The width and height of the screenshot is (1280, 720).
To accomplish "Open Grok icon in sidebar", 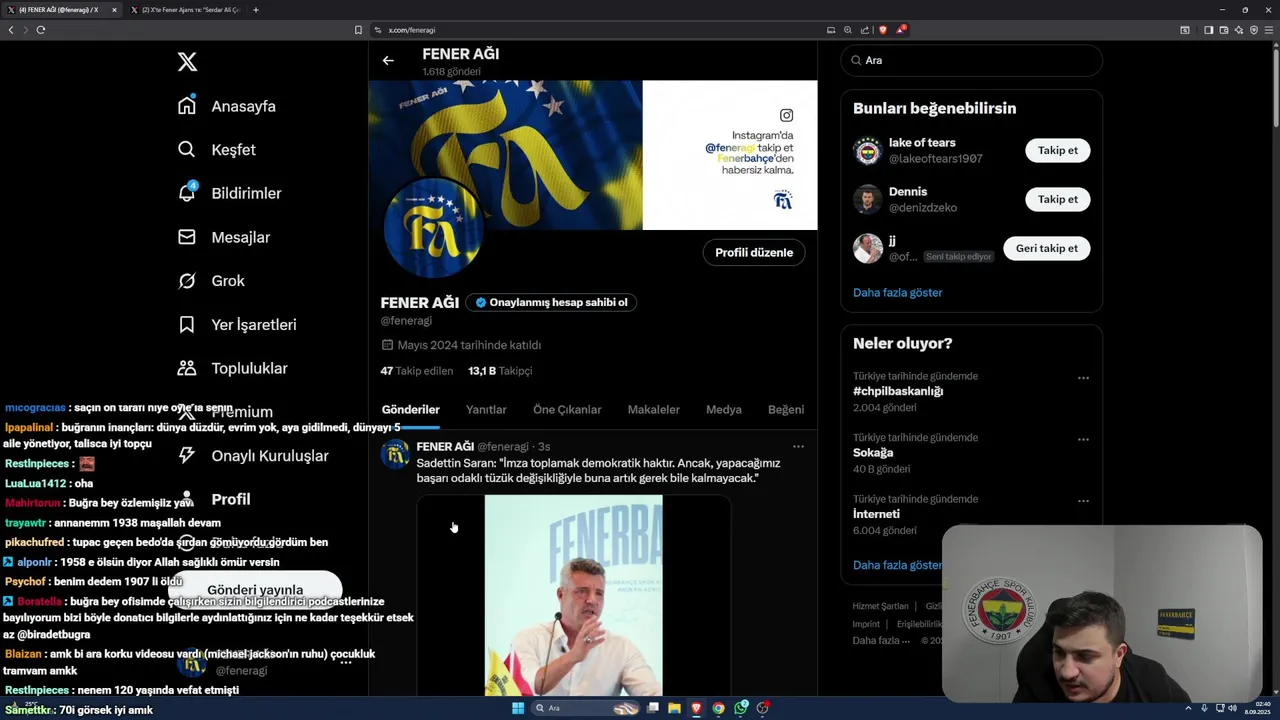I will click(x=187, y=281).
